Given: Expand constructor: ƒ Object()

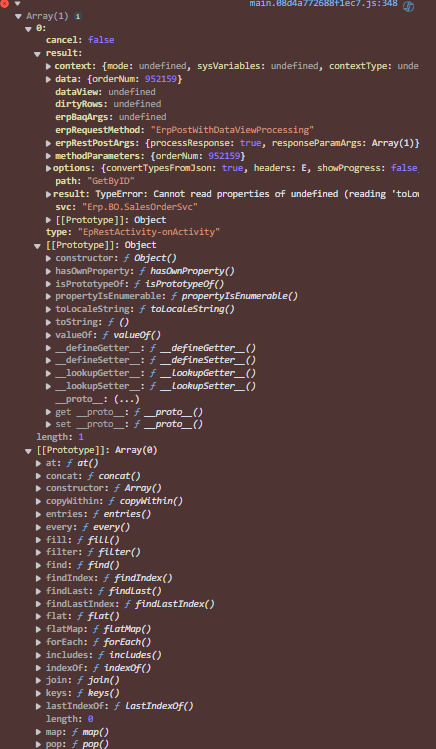Looking at the screenshot, I should point(49,258).
